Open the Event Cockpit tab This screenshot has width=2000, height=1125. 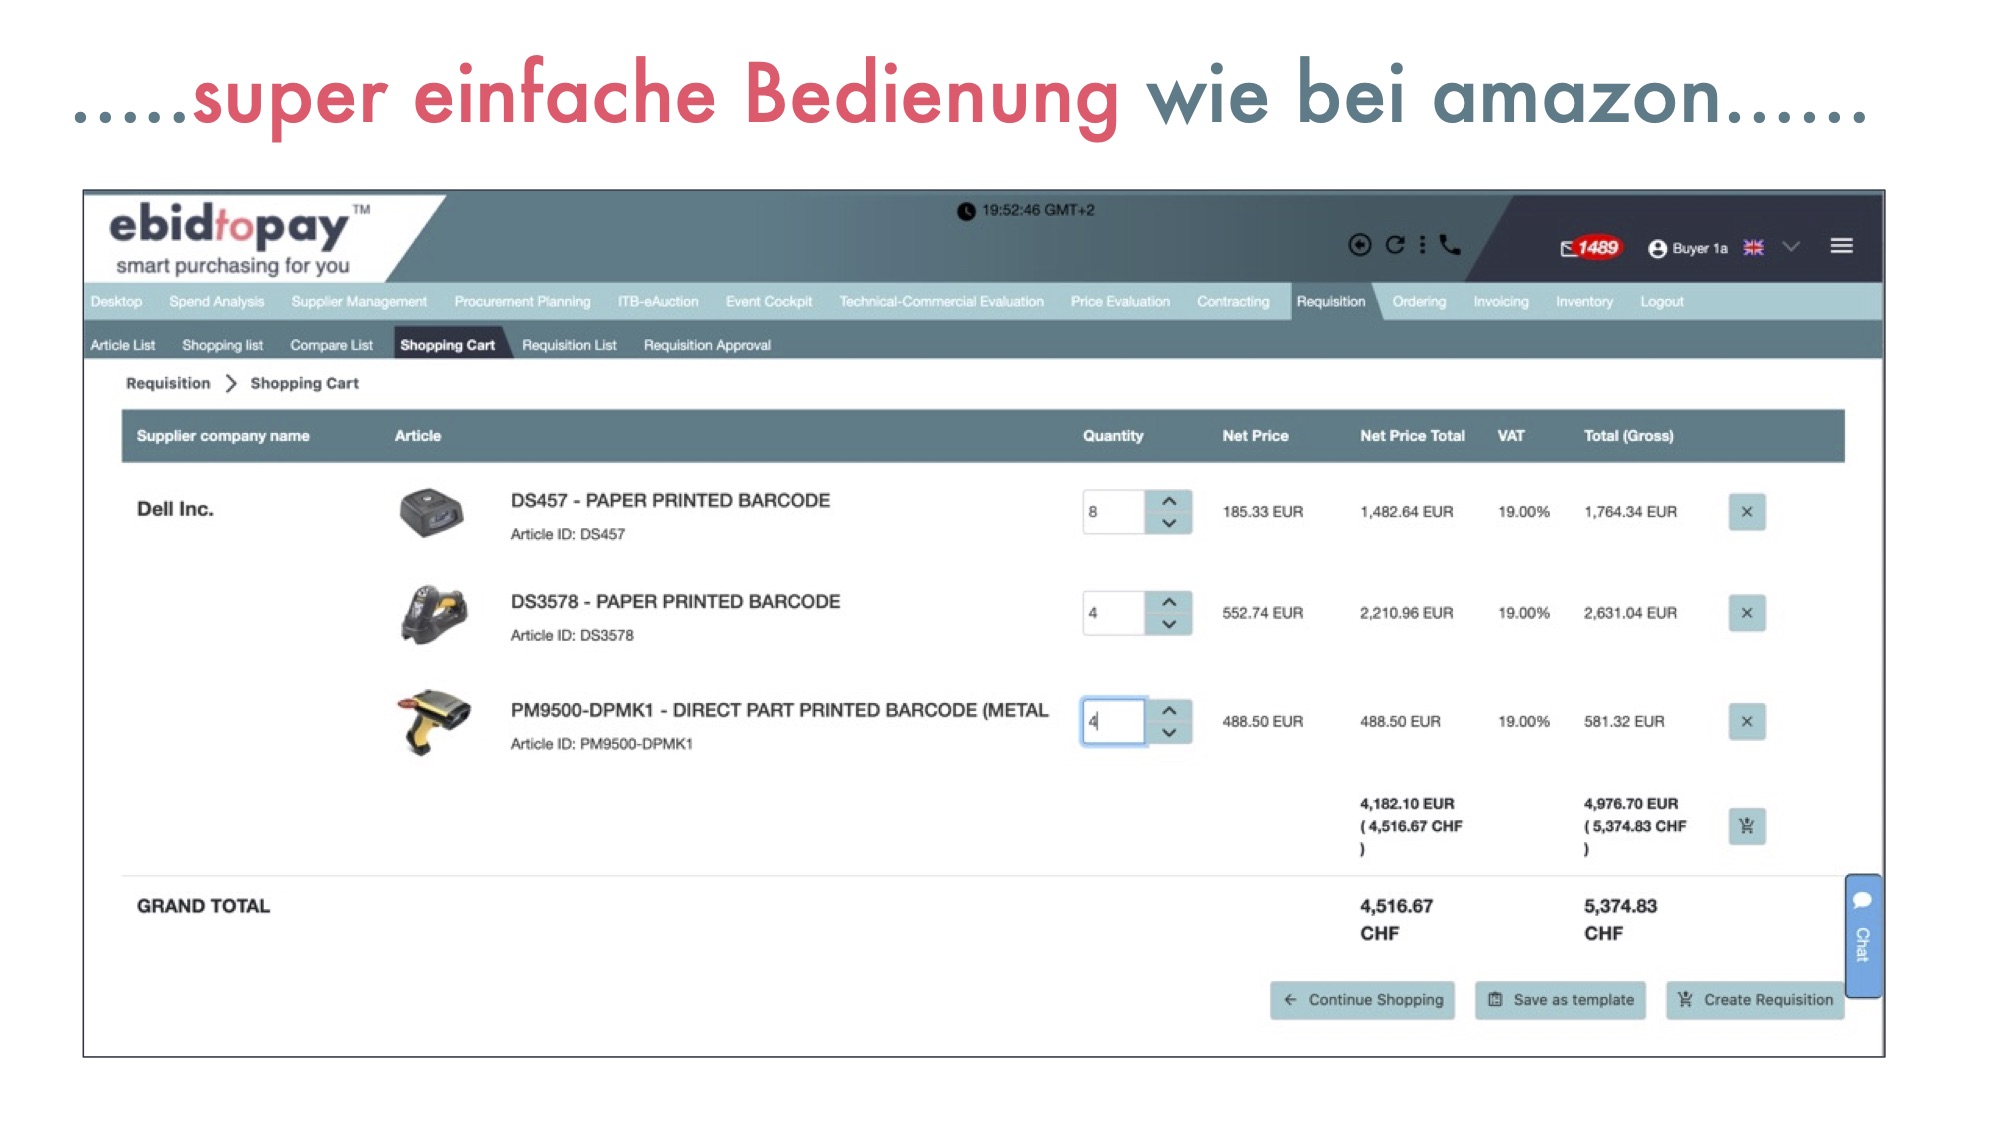click(769, 301)
